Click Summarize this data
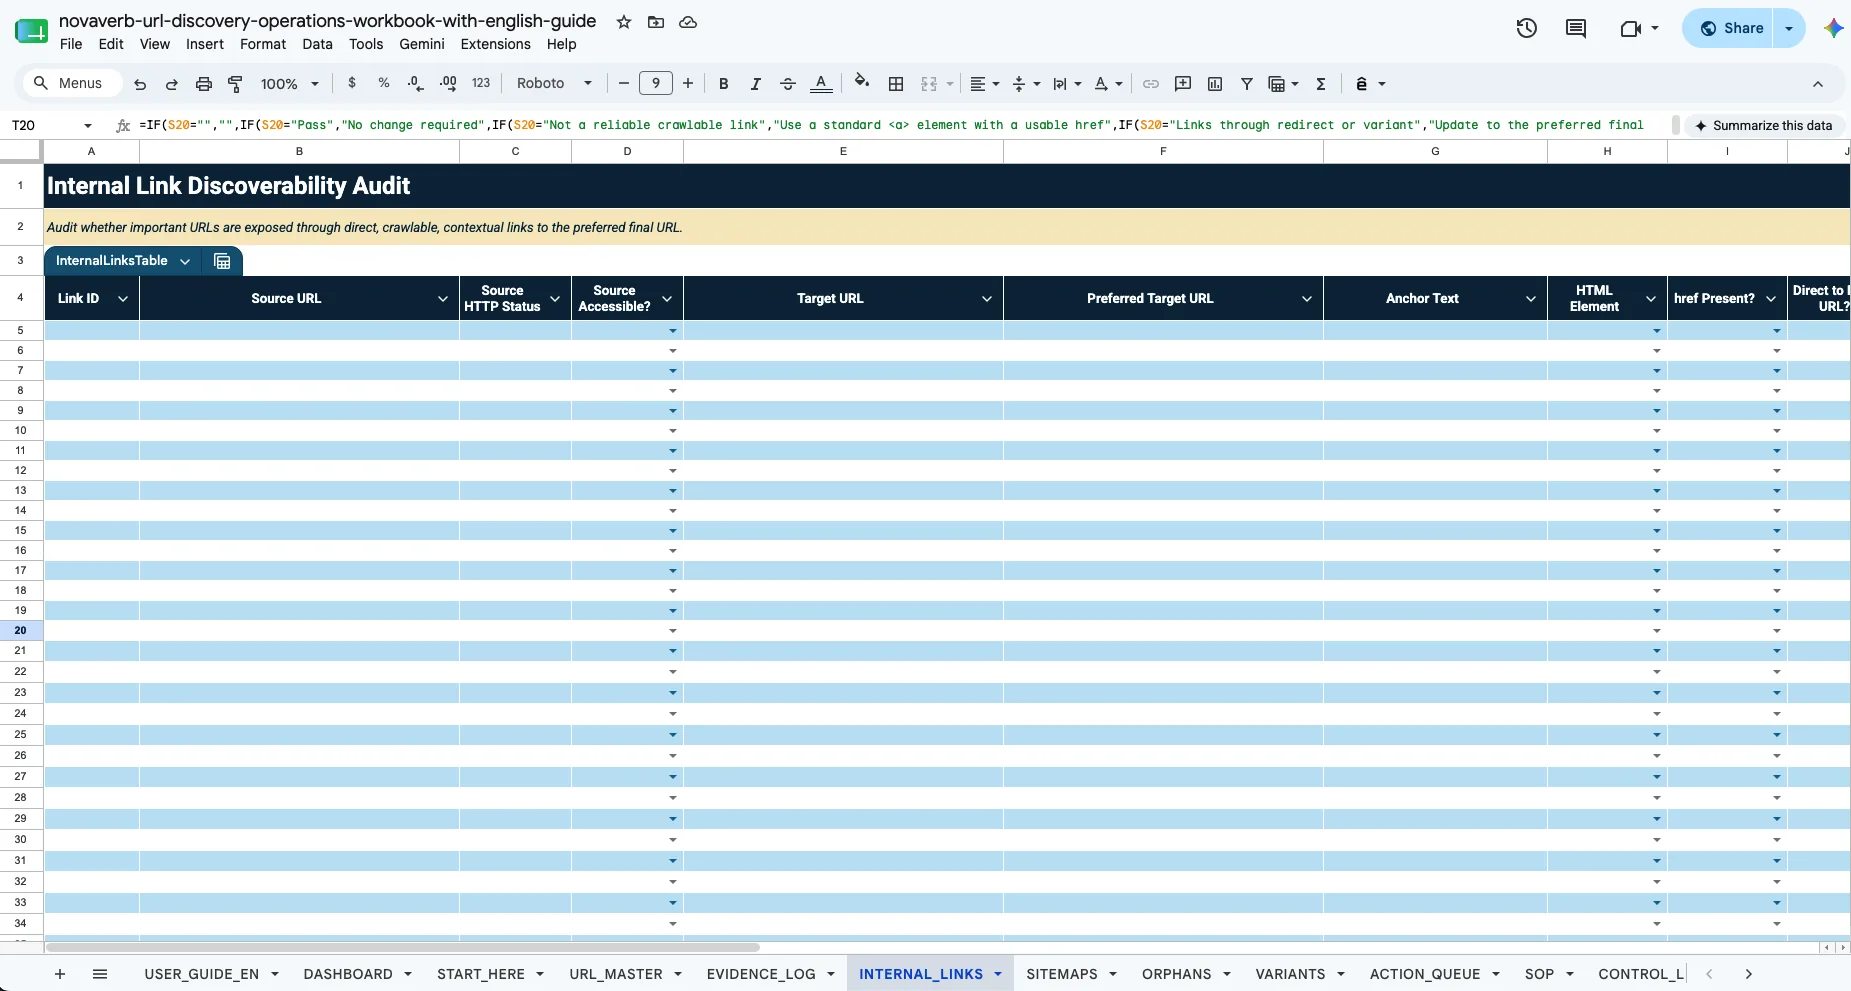 [x=1763, y=126]
